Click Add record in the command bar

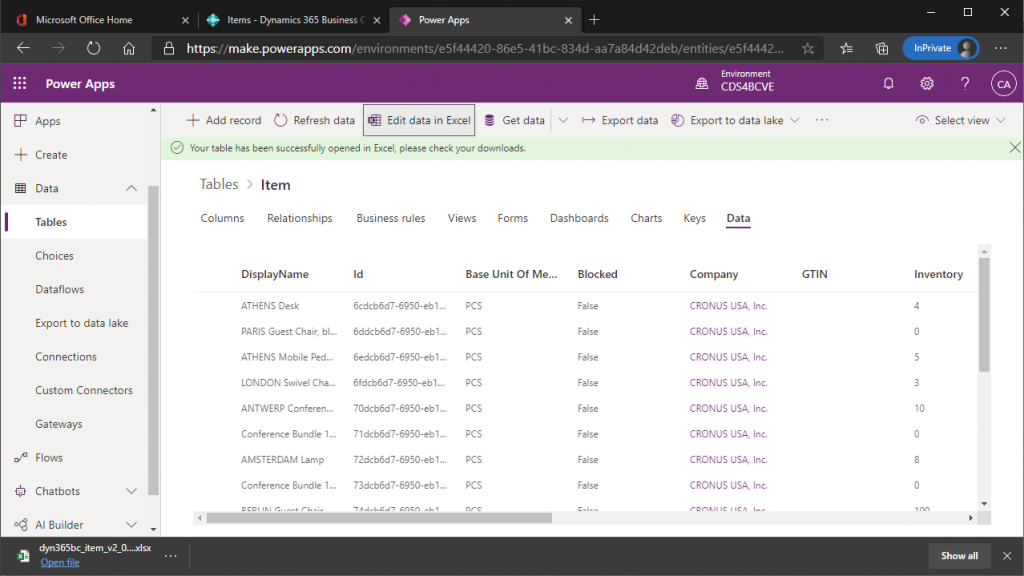click(x=224, y=120)
